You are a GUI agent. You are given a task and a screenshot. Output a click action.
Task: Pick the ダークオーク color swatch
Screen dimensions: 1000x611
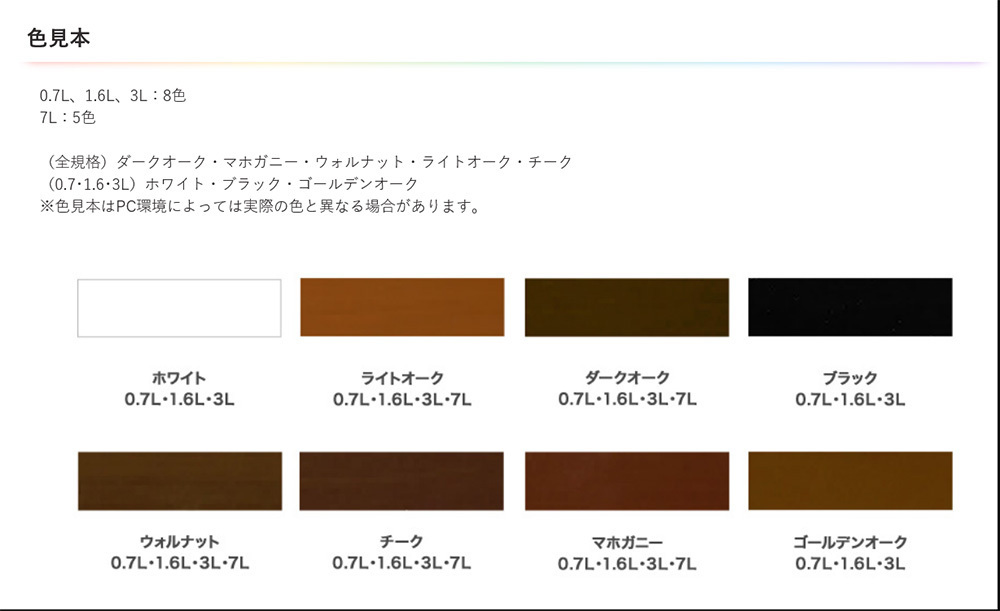click(626, 307)
